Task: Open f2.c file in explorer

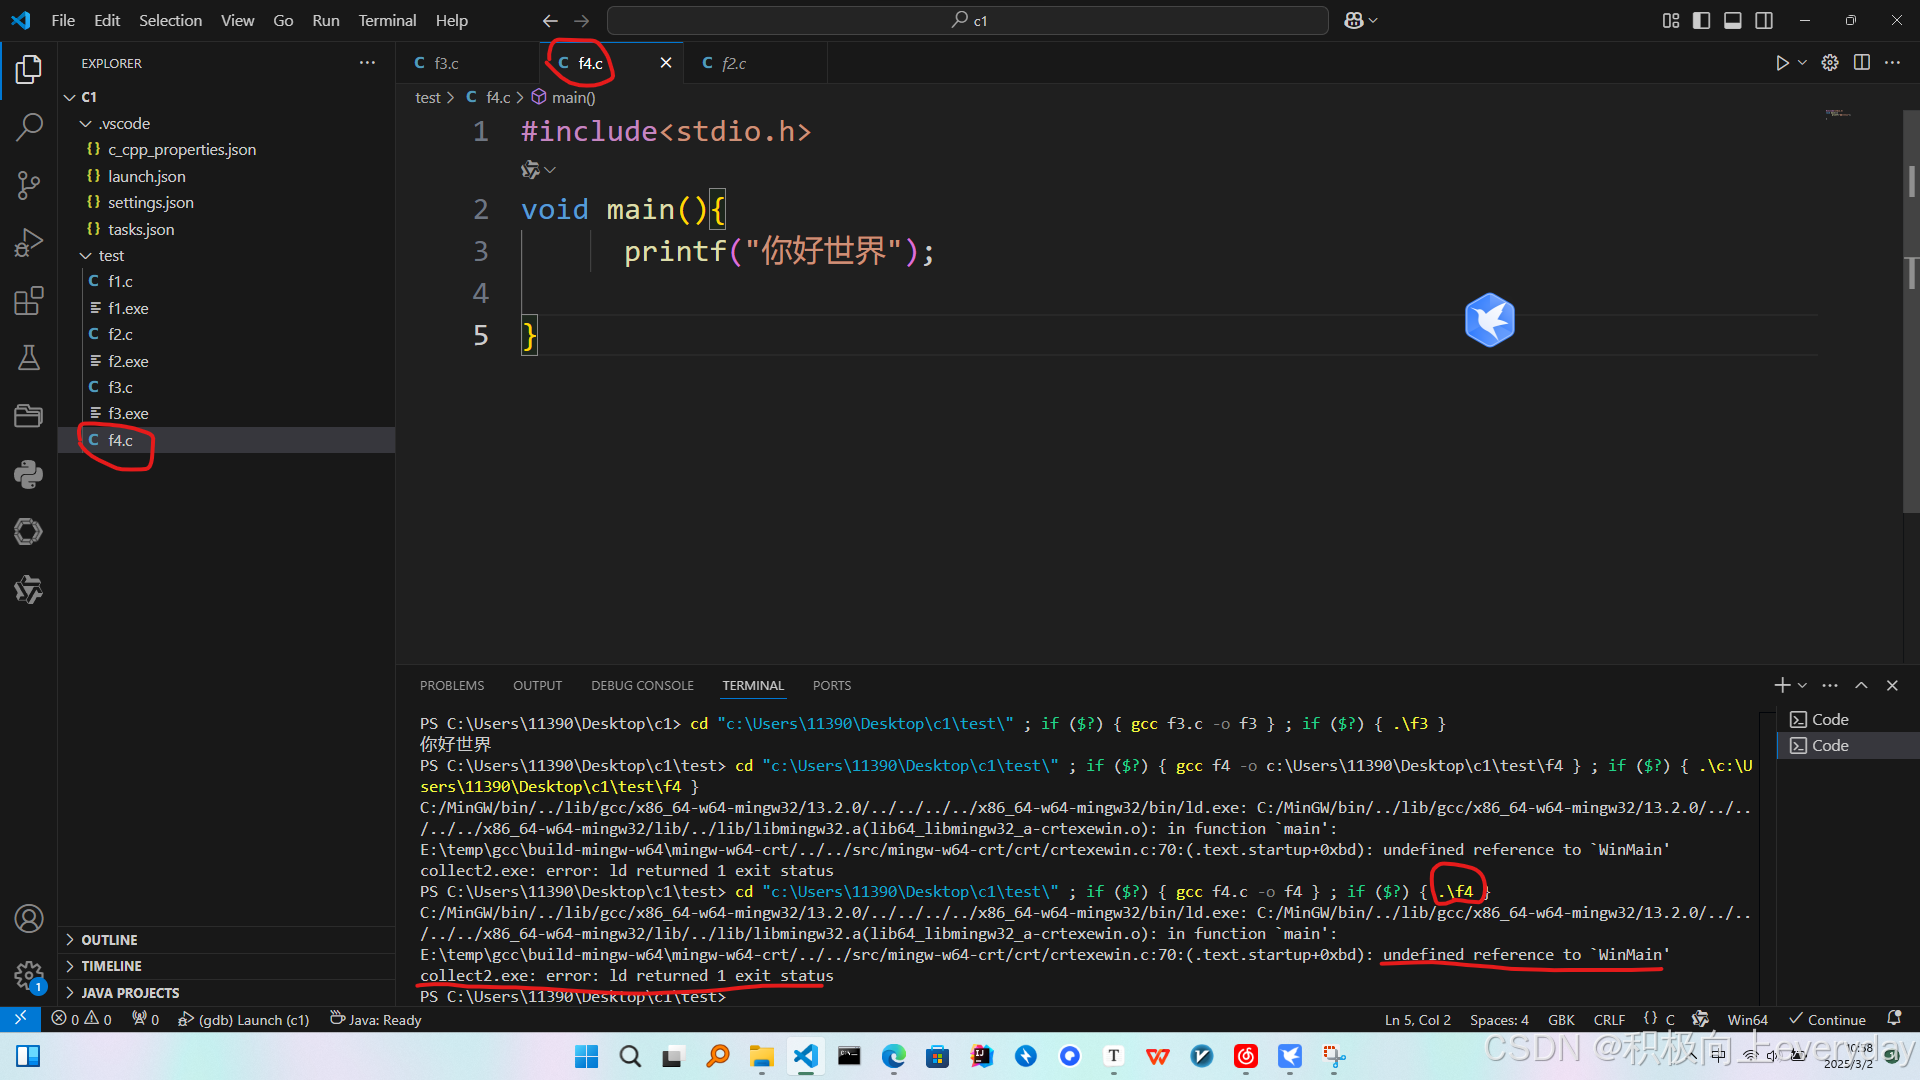Action: click(x=120, y=334)
